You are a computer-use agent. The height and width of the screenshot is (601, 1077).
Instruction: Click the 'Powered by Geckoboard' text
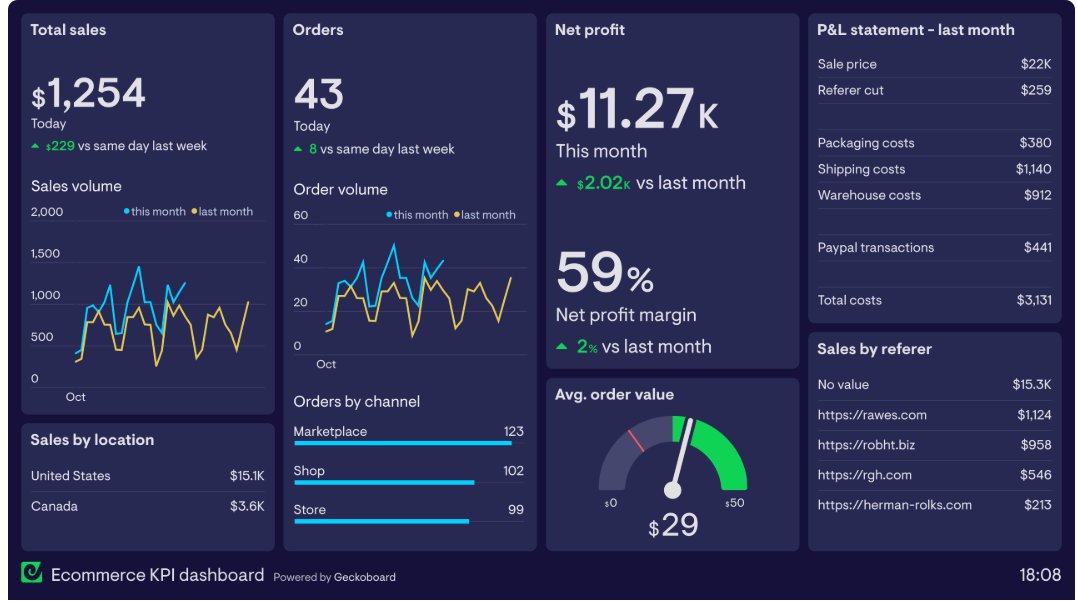pos(334,577)
